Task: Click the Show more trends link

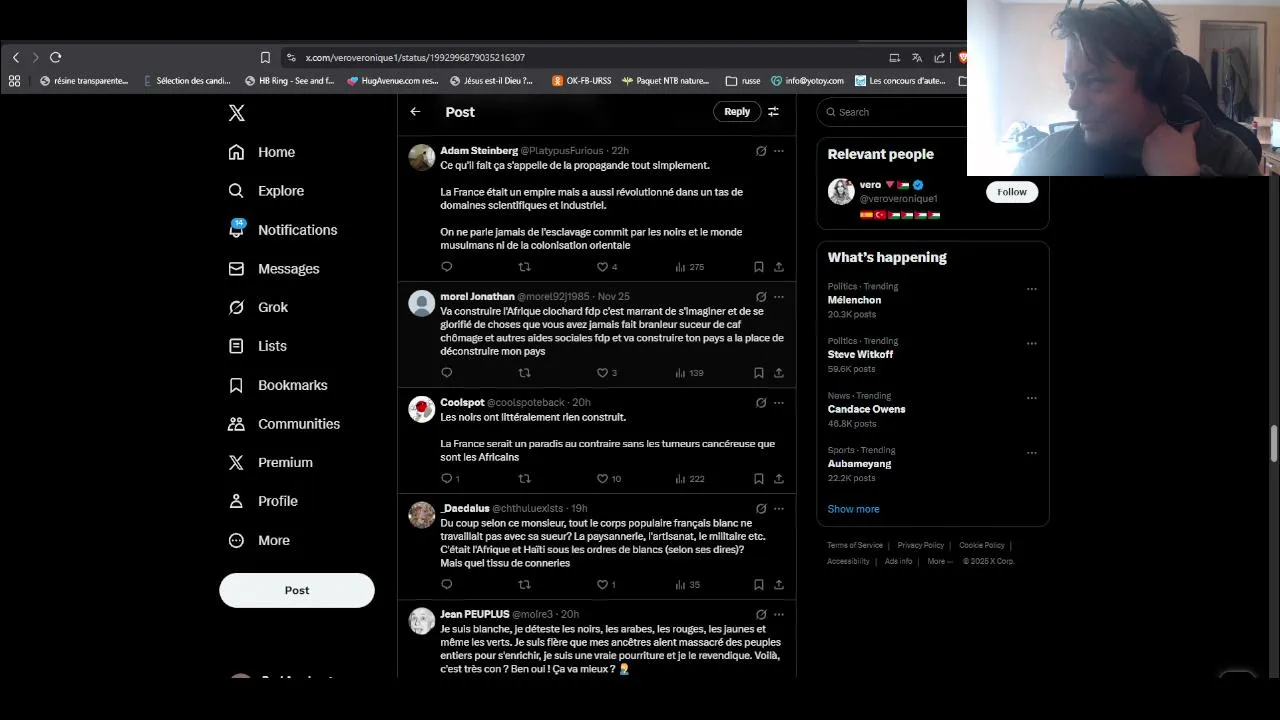Action: [853, 509]
